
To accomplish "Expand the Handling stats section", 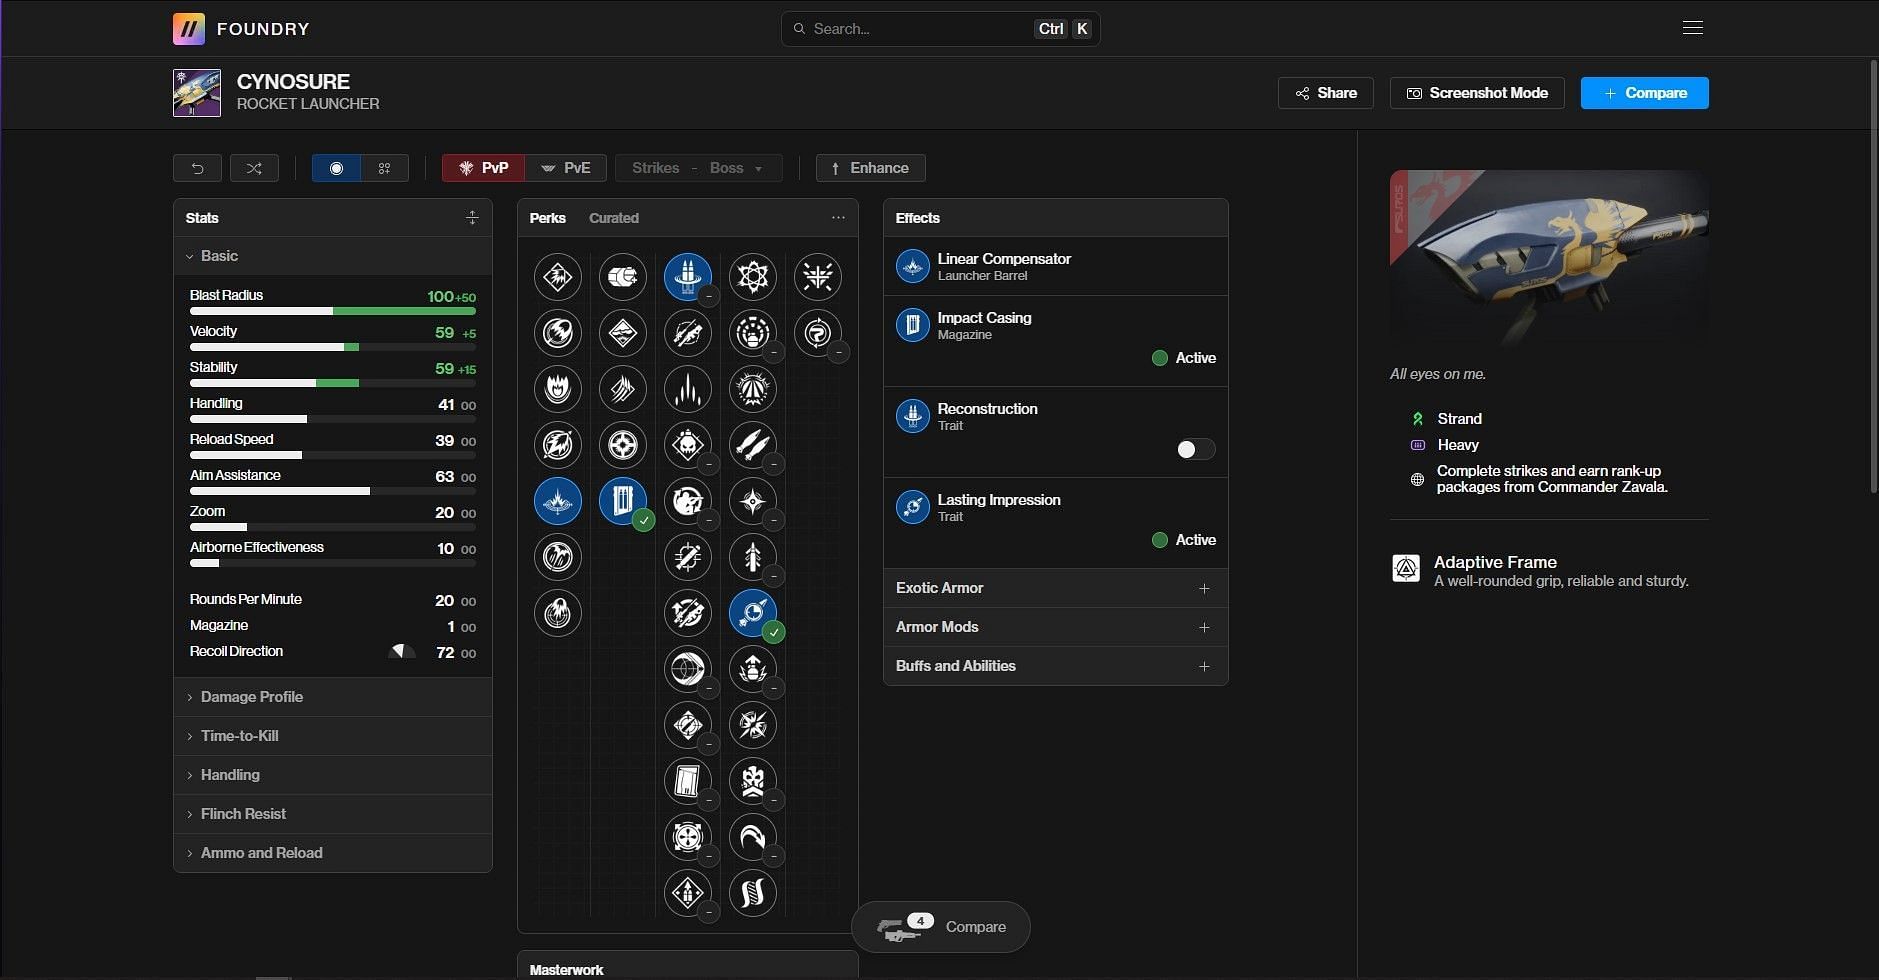I will (x=333, y=775).
